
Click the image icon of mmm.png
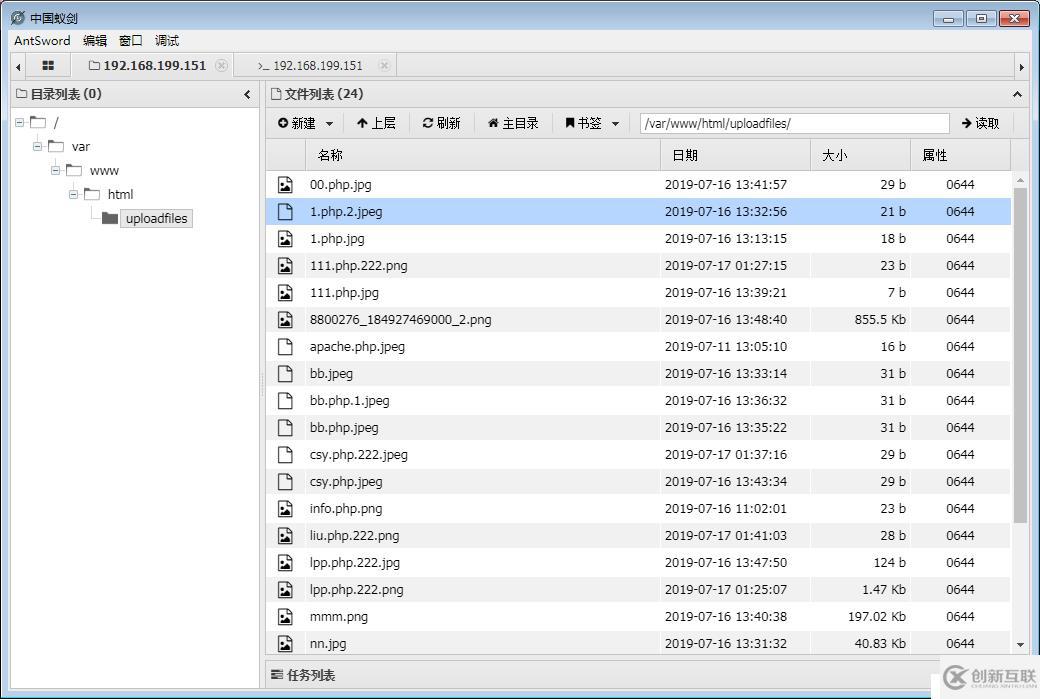click(285, 617)
